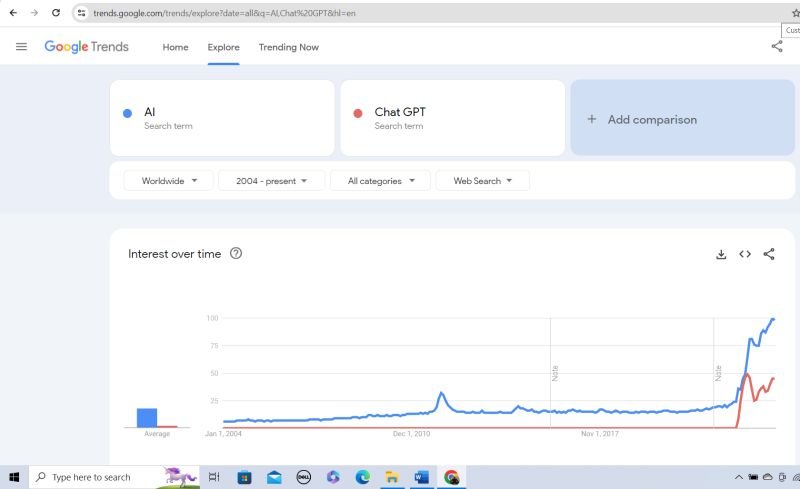Go back in browser history
Viewport: 800px width, 489px height.
pyautogui.click(x=13, y=13)
